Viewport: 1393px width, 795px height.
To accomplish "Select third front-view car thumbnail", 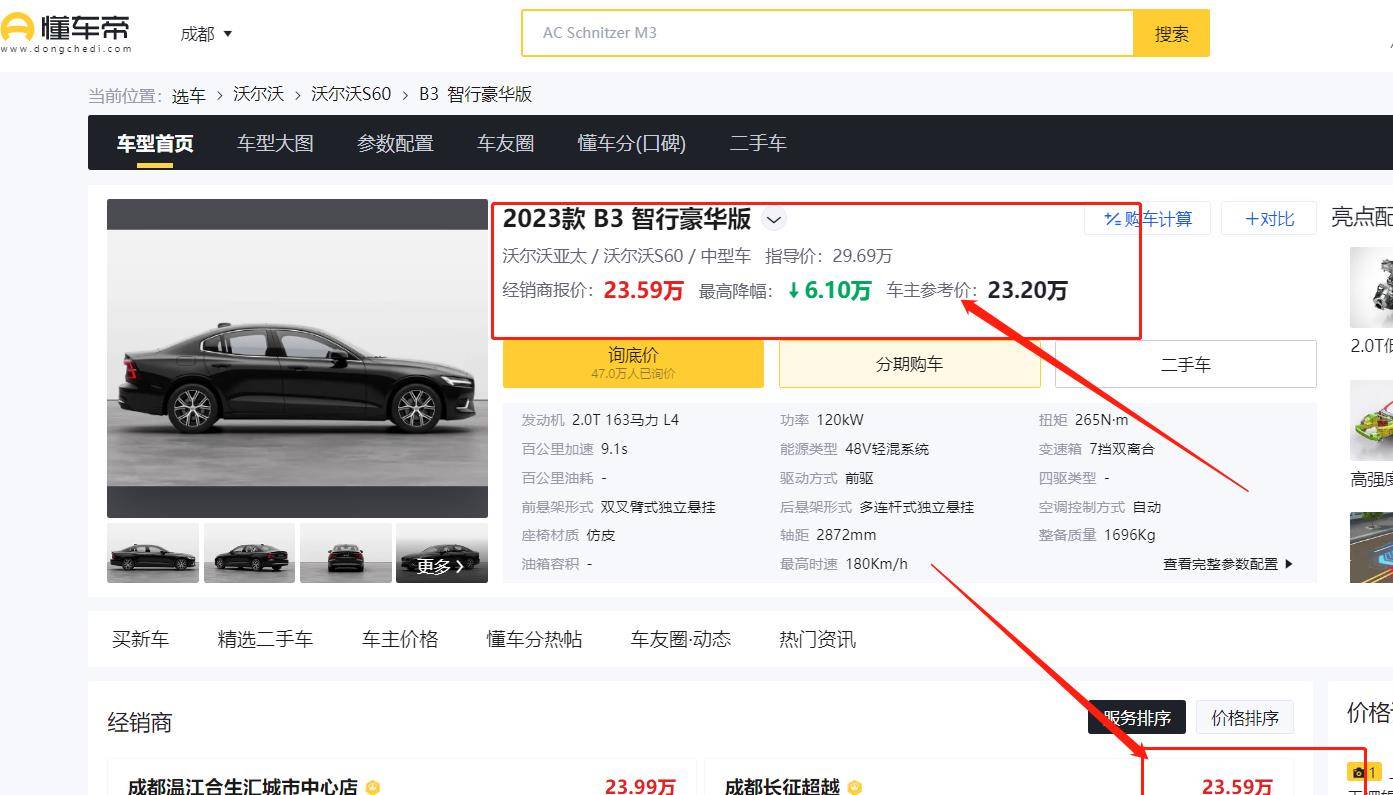I will click(345, 553).
